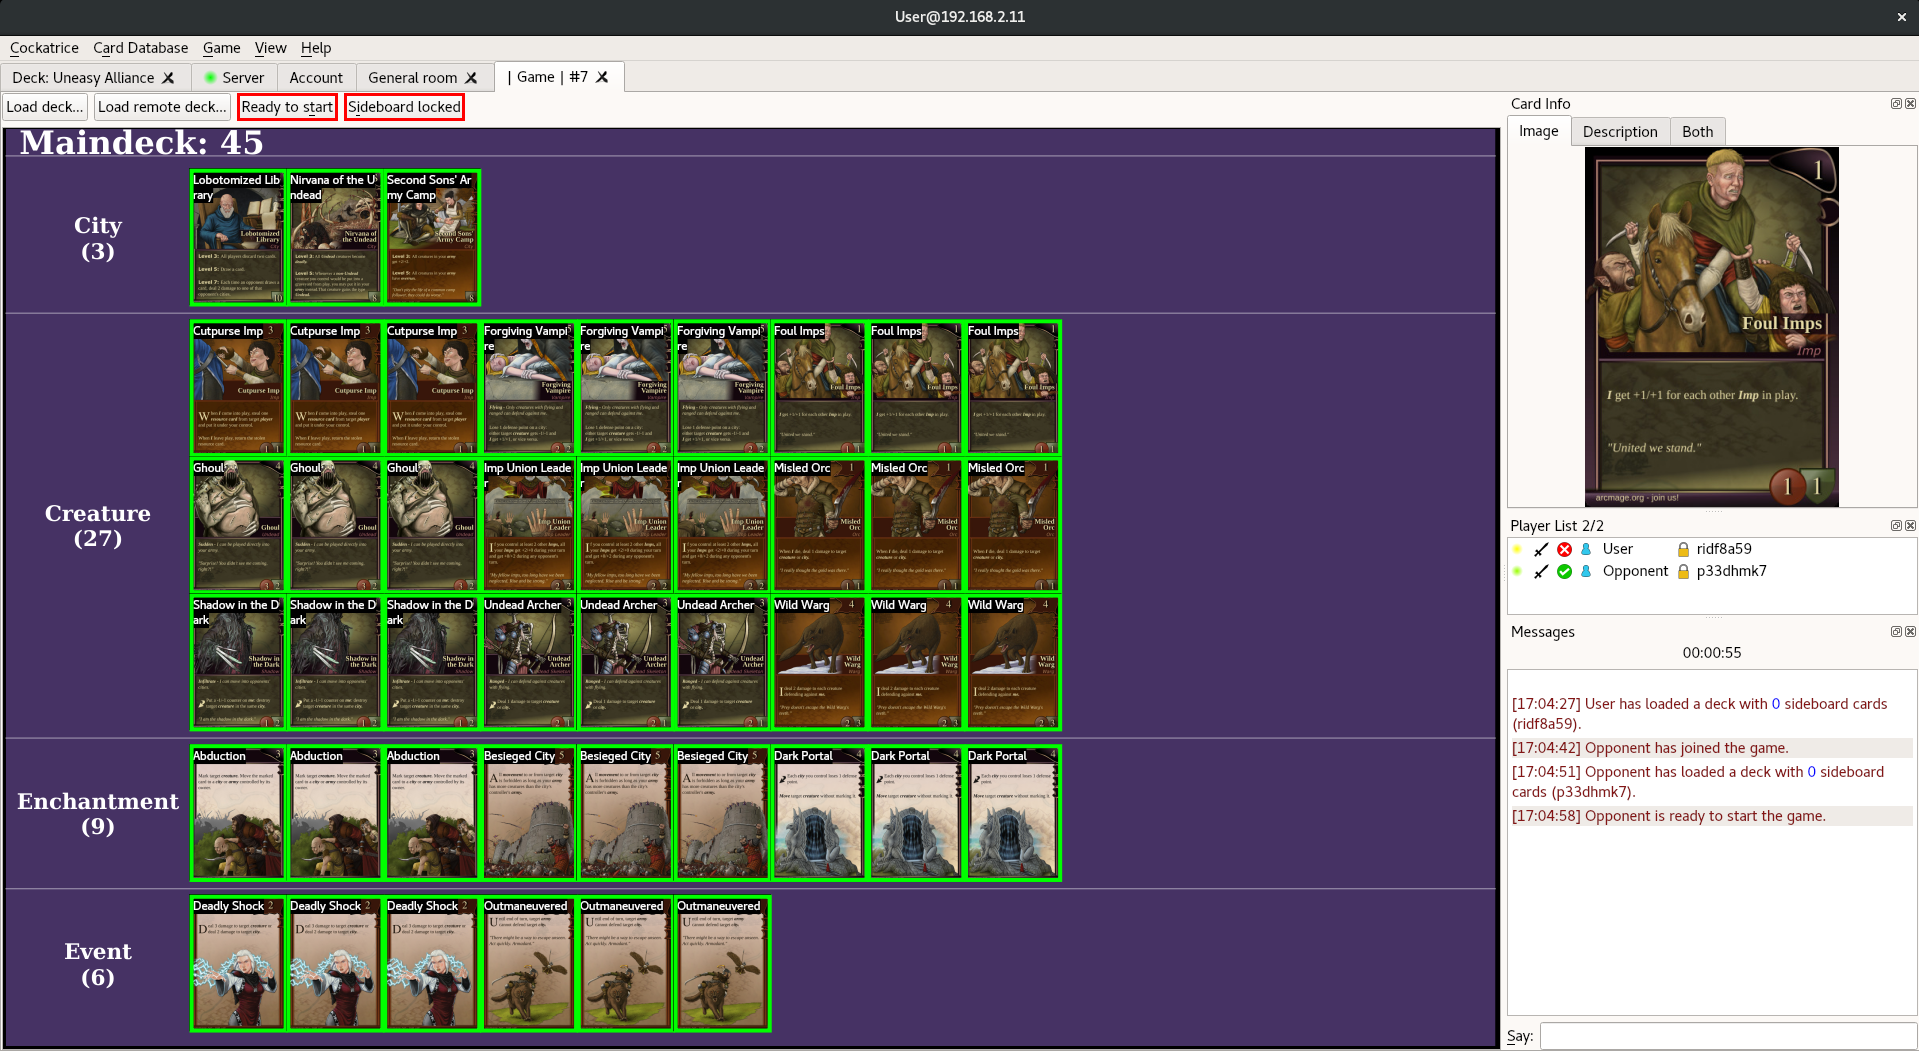
Task: Select the Description tab in Card Info
Action: (1620, 132)
